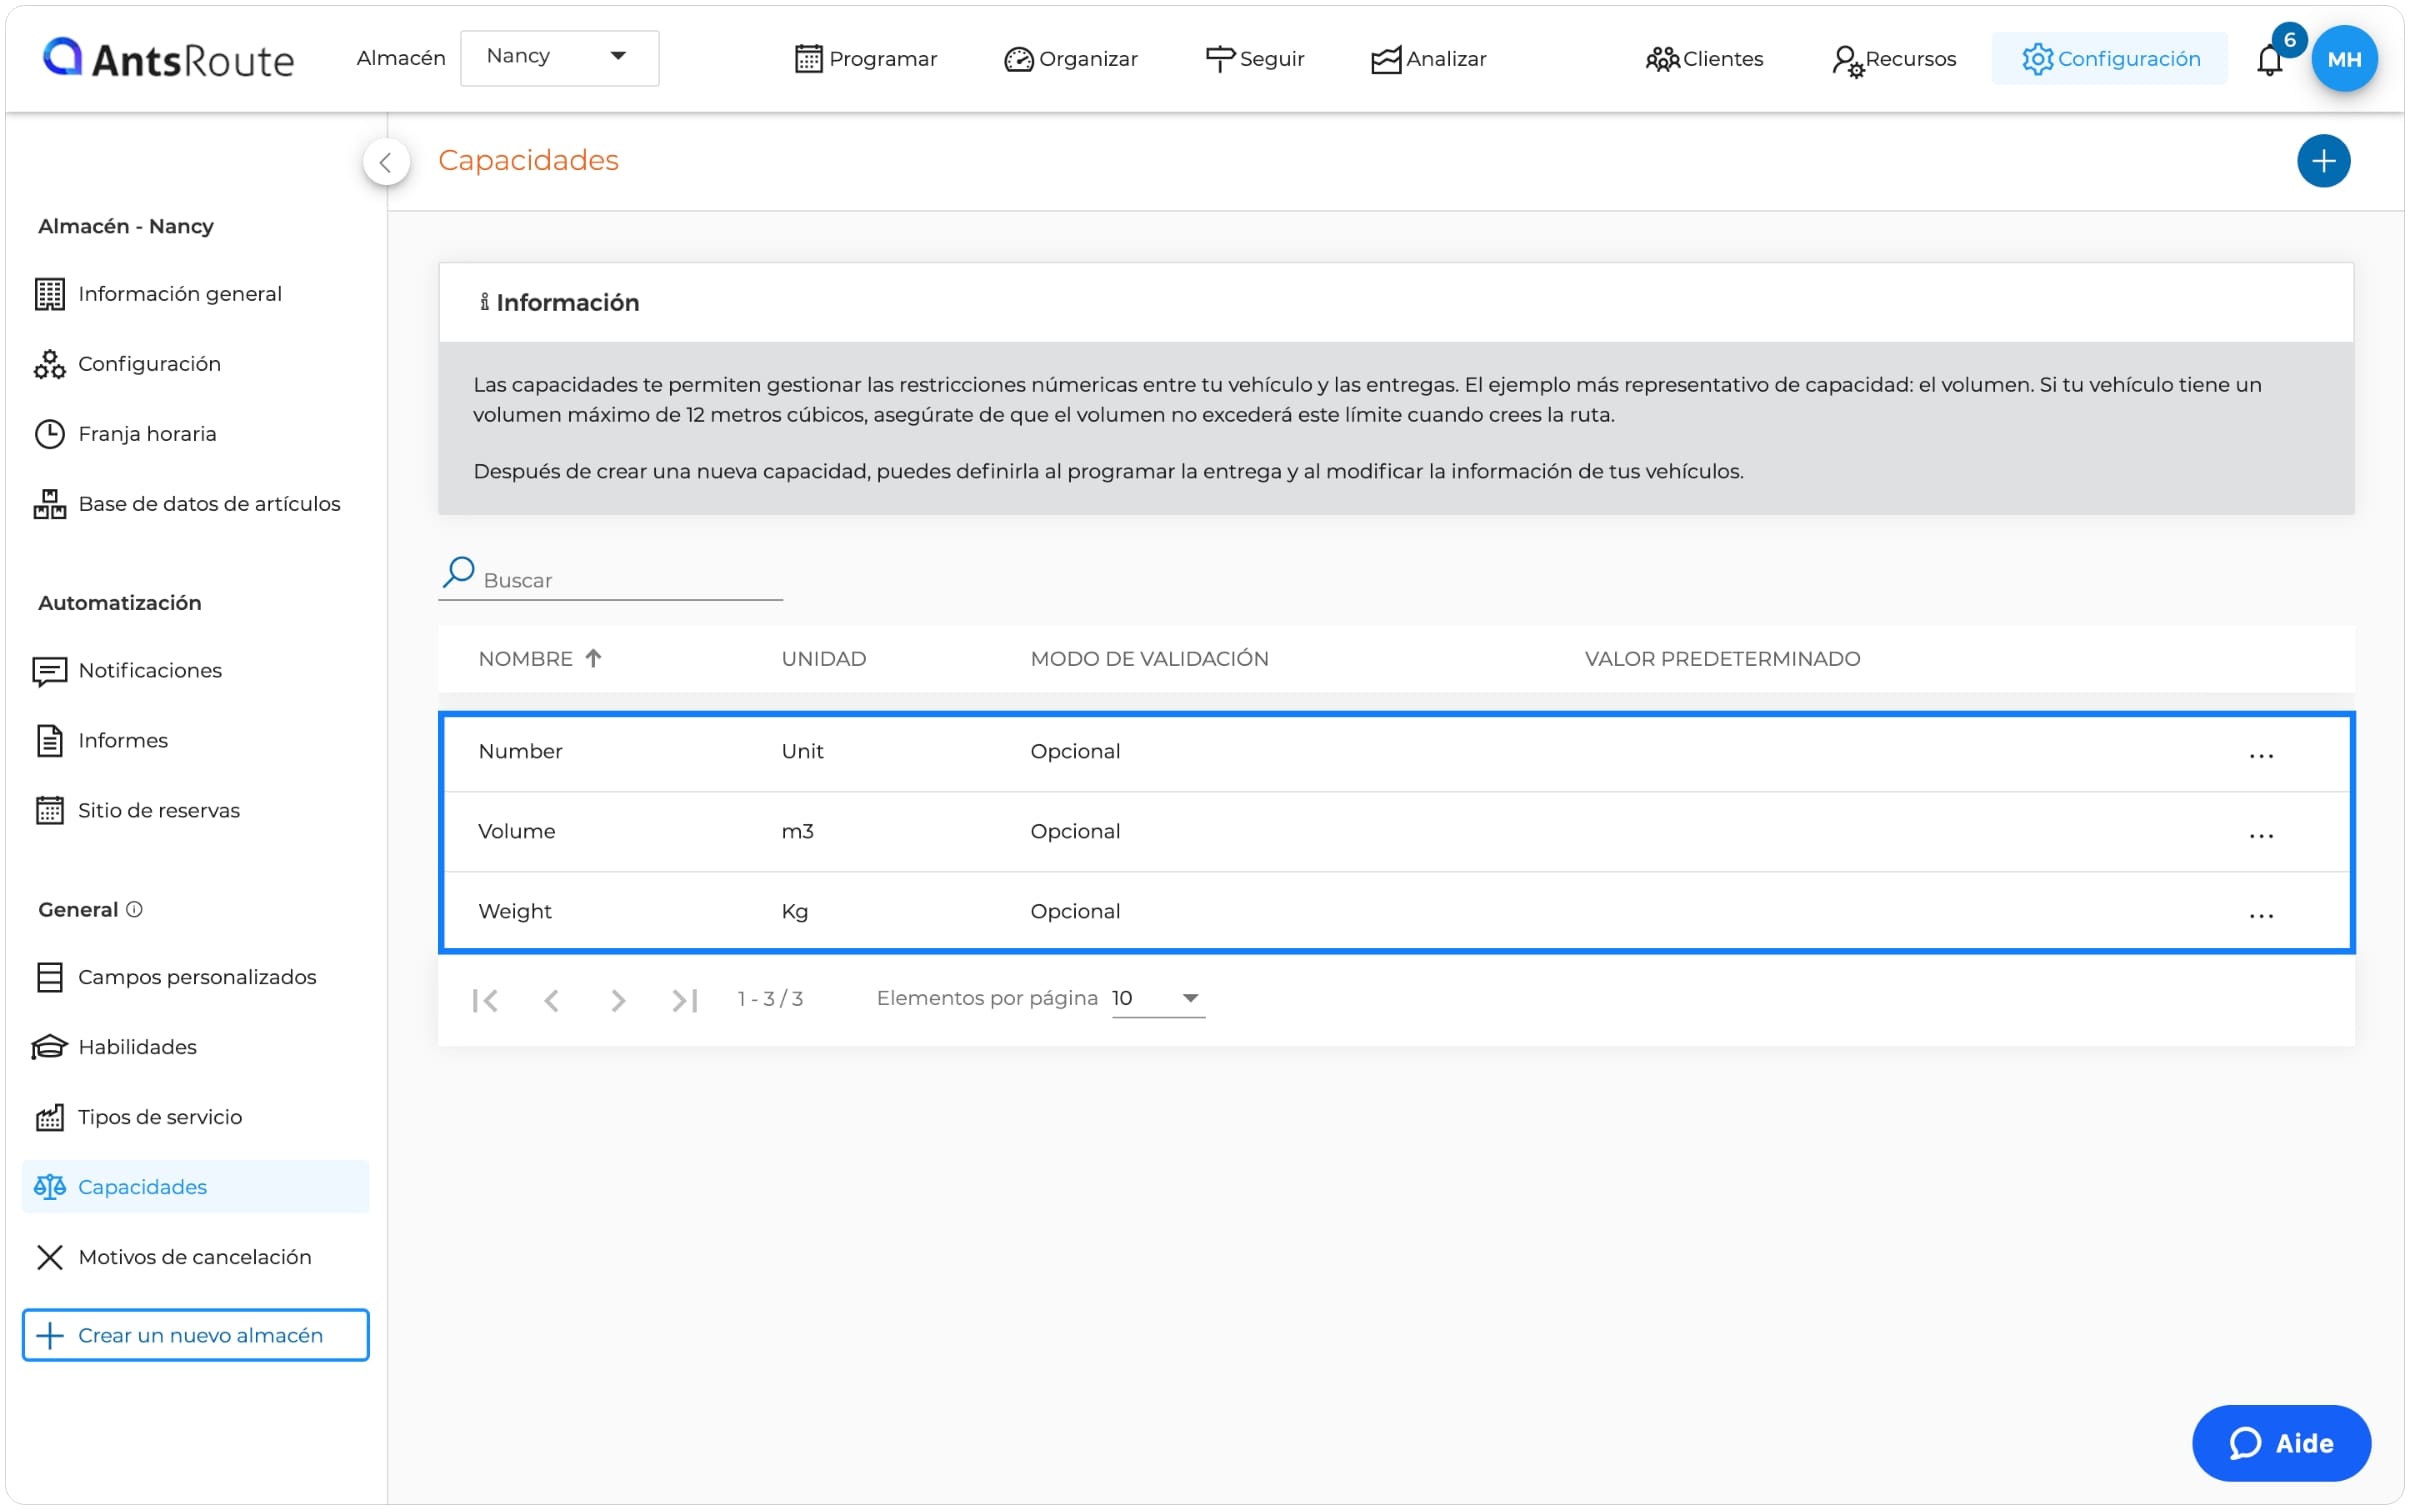Open the MH user avatar menu
Viewport: 2409px width, 1510px height.
(x=2343, y=59)
